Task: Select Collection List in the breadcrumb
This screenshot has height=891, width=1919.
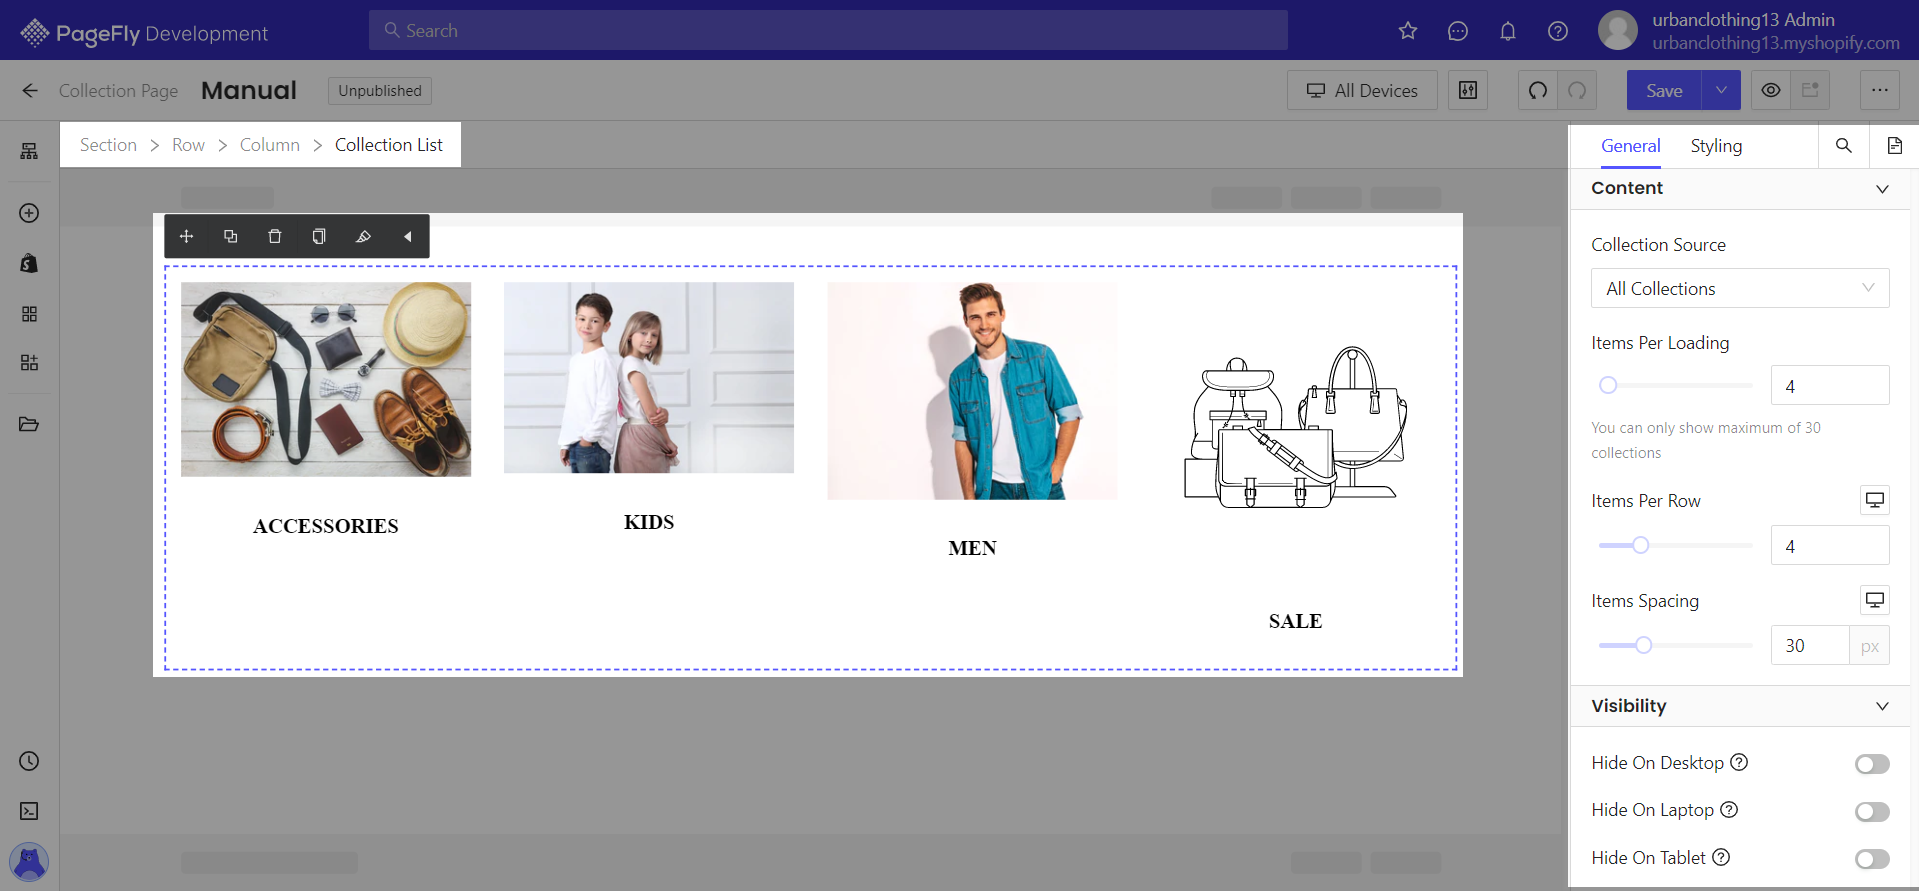Action: pos(389,145)
